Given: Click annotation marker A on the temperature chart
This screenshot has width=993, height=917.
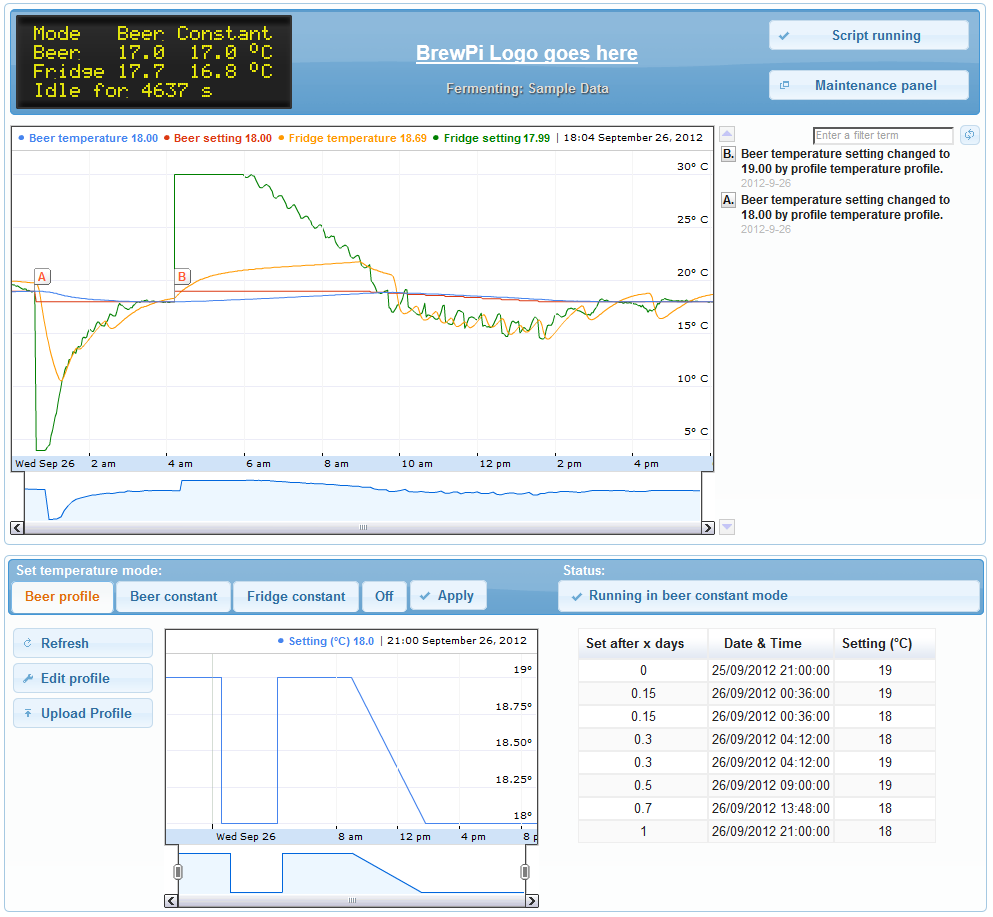Looking at the screenshot, I should (40, 276).
